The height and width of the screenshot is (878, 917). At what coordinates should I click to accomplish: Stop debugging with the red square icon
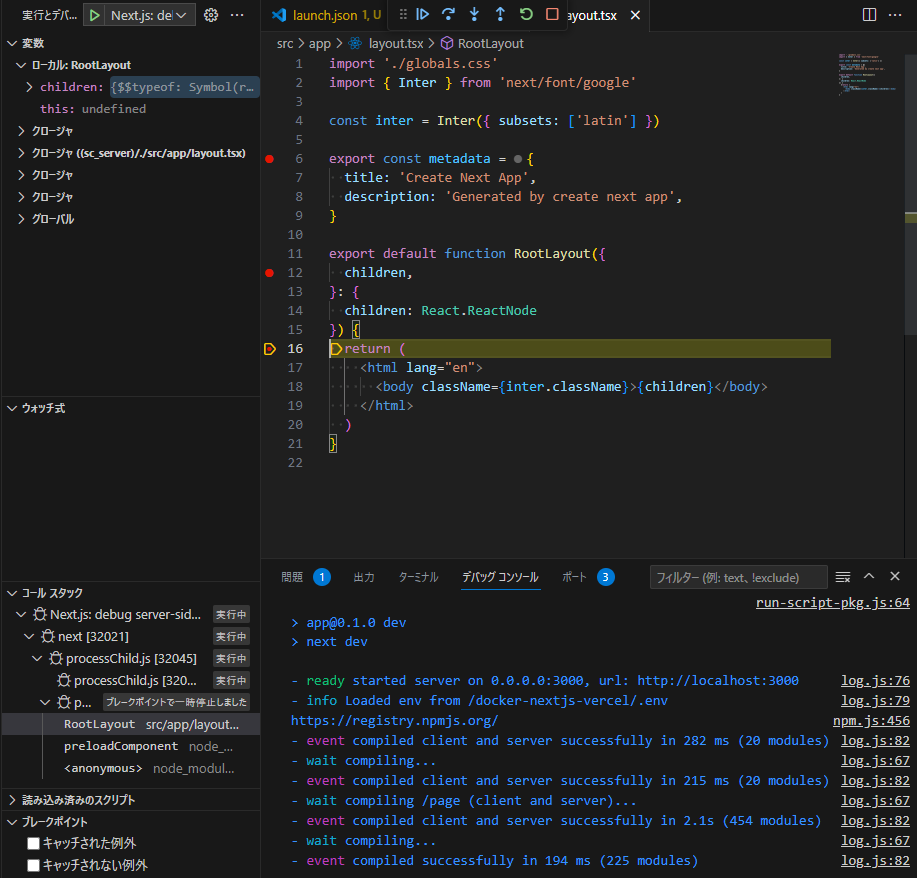[x=552, y=15]
